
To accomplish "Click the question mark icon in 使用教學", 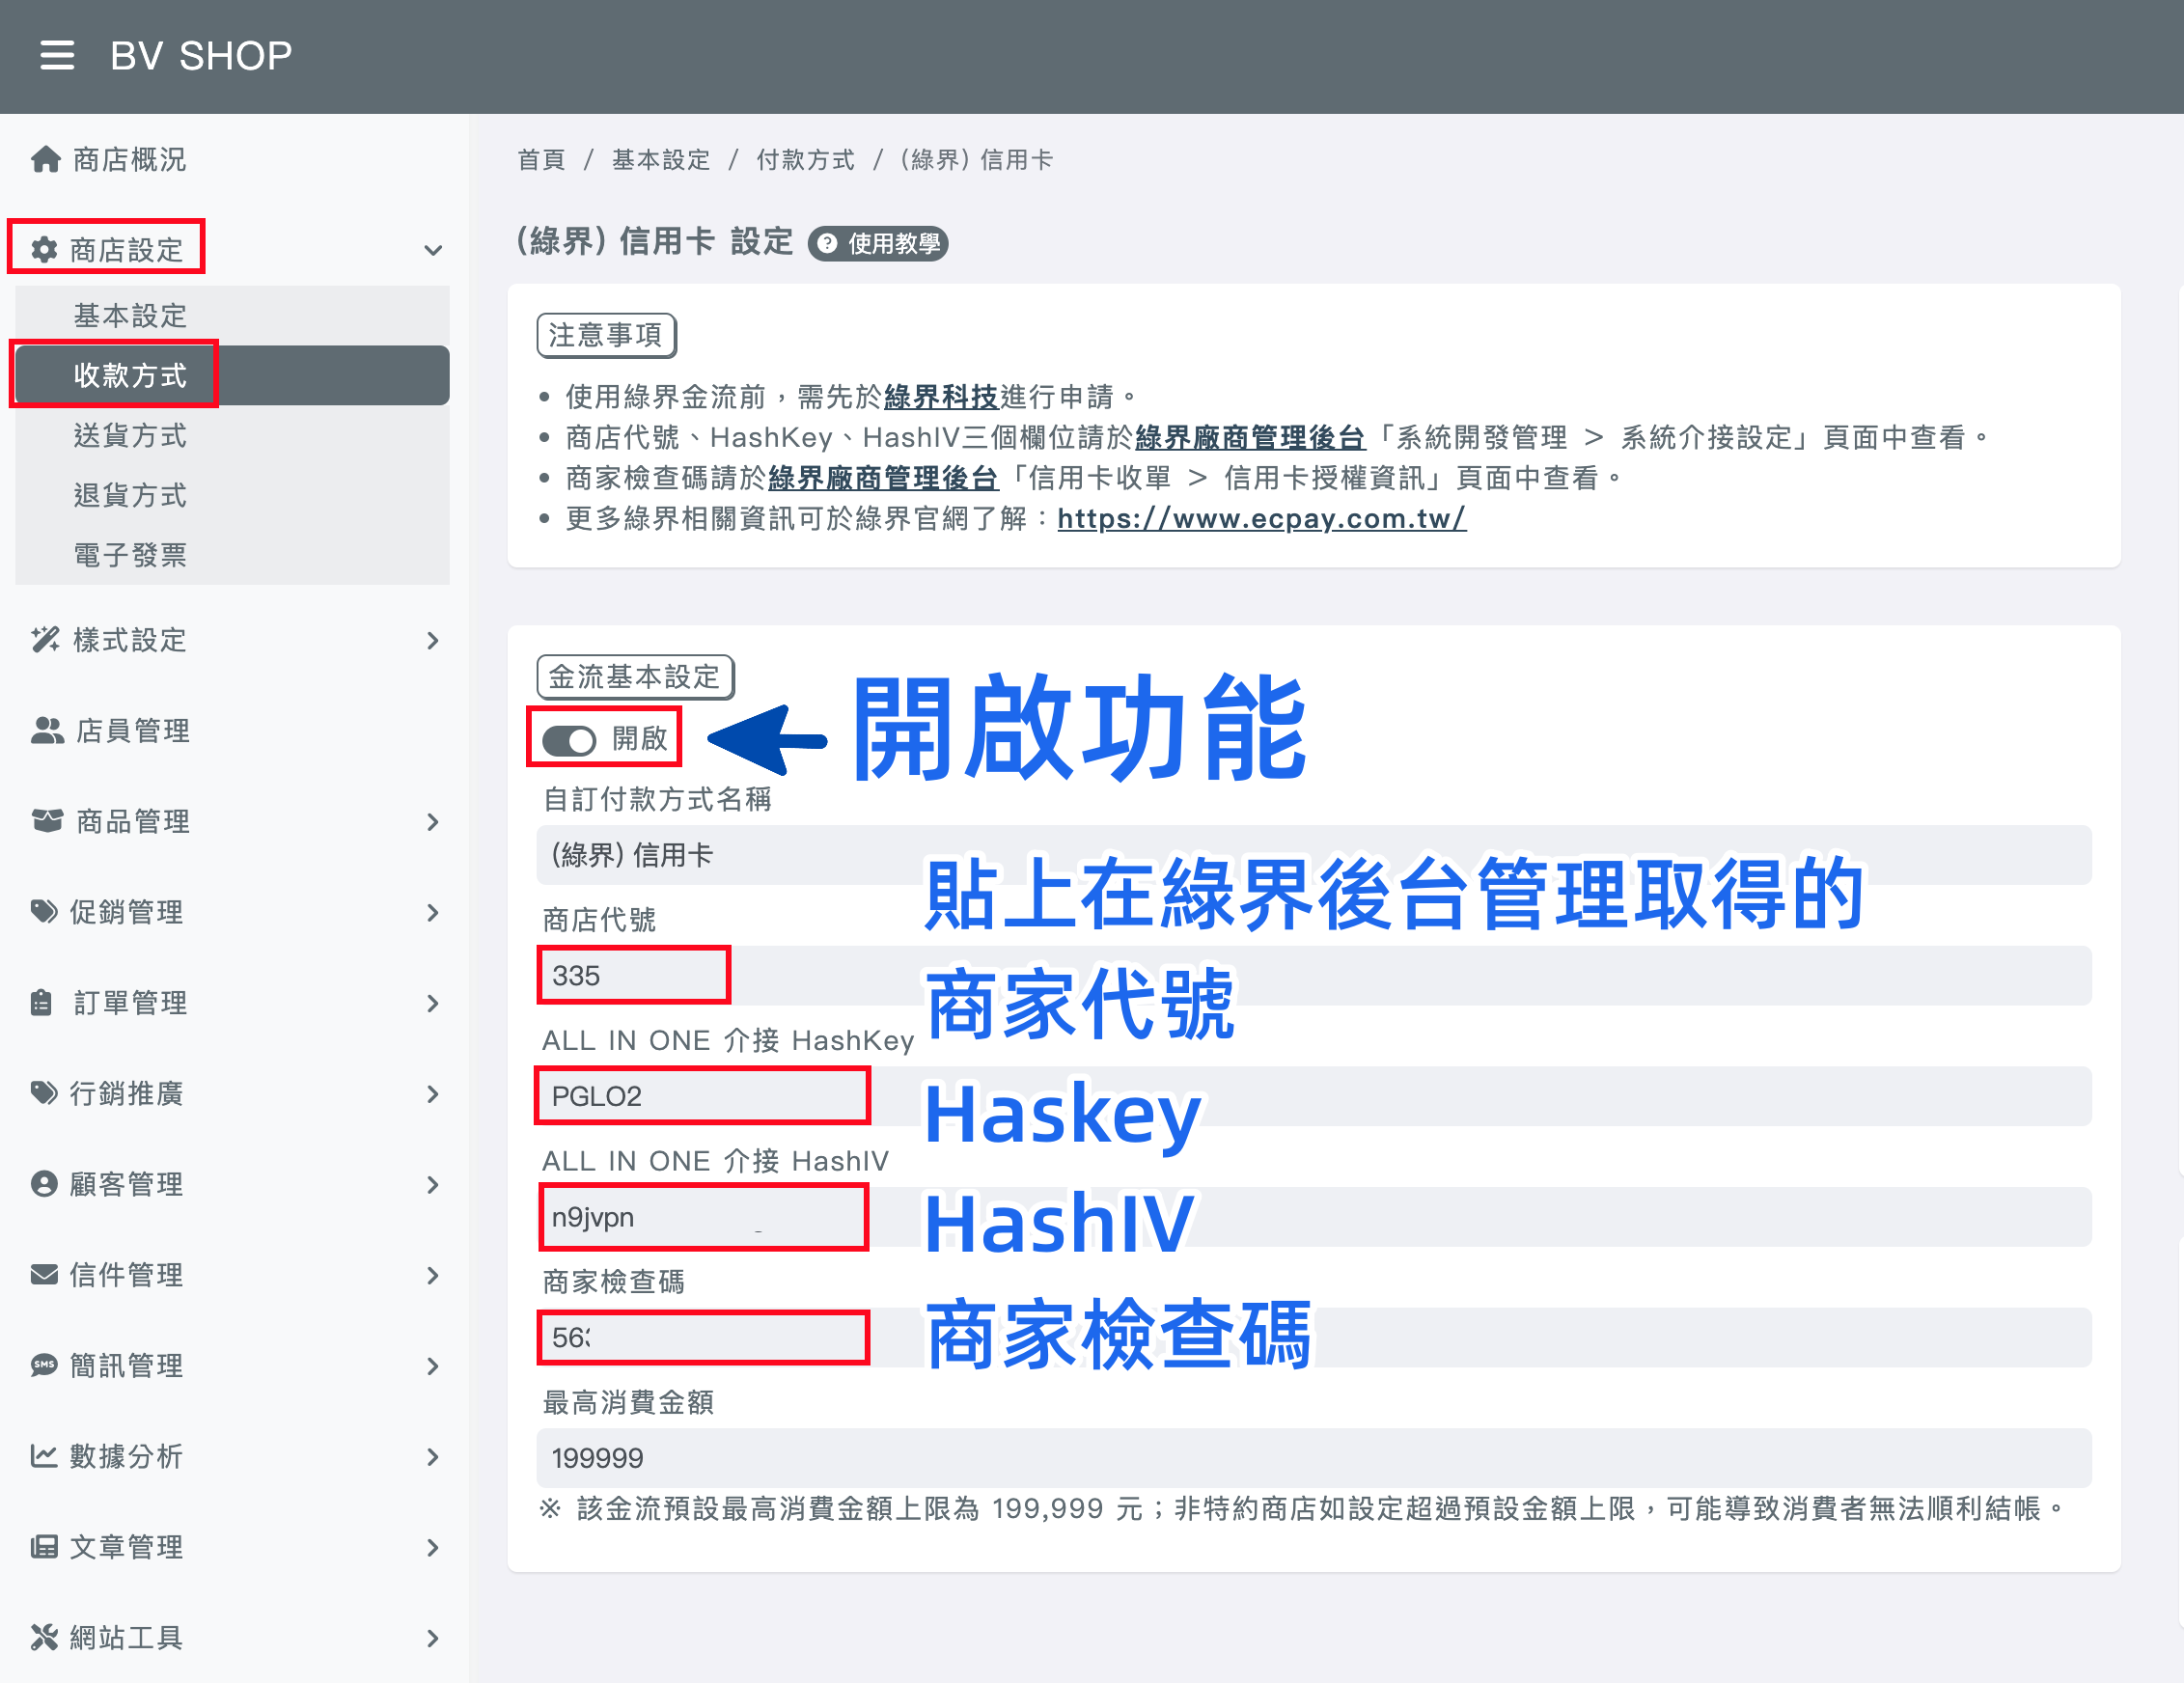I will pos(828,243).
